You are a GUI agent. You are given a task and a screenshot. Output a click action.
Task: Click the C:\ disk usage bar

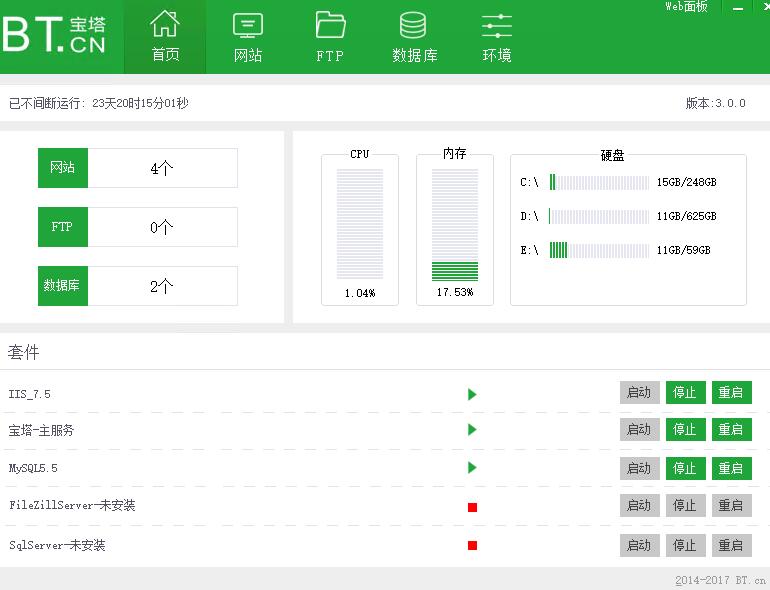coord(599,182)
